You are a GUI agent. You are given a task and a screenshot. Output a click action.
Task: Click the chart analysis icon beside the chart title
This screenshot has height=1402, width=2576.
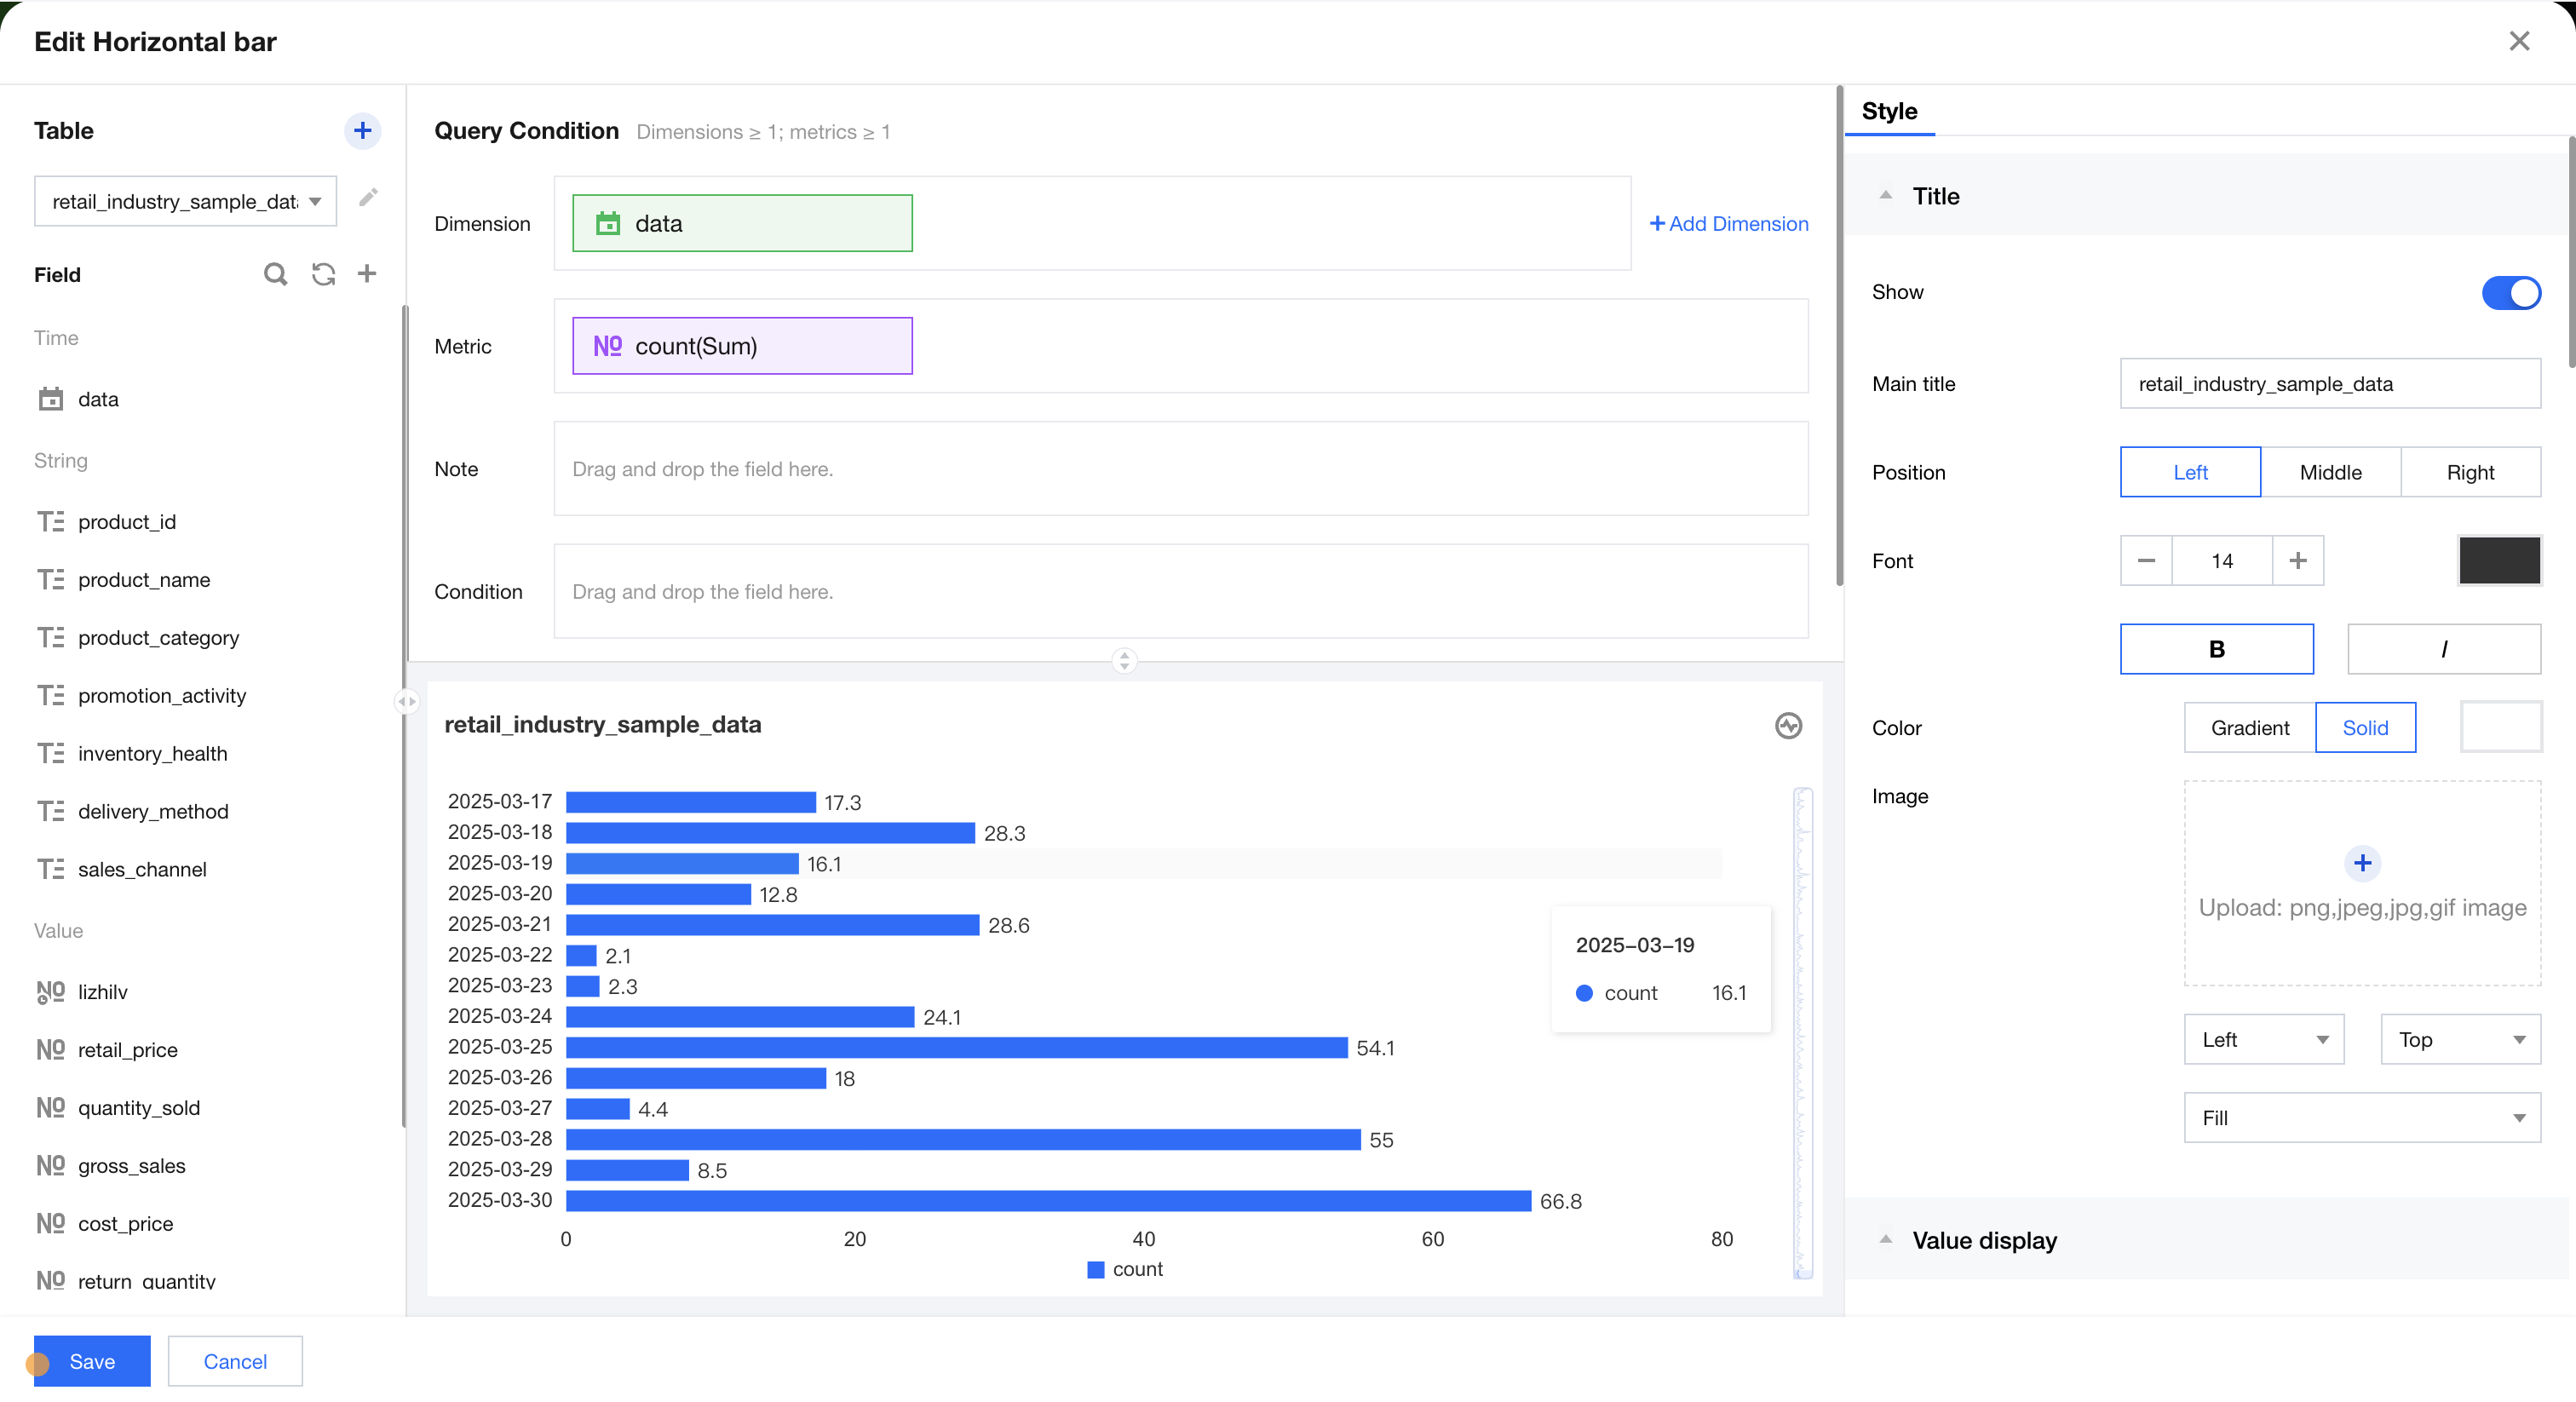tap(1788, 725)
